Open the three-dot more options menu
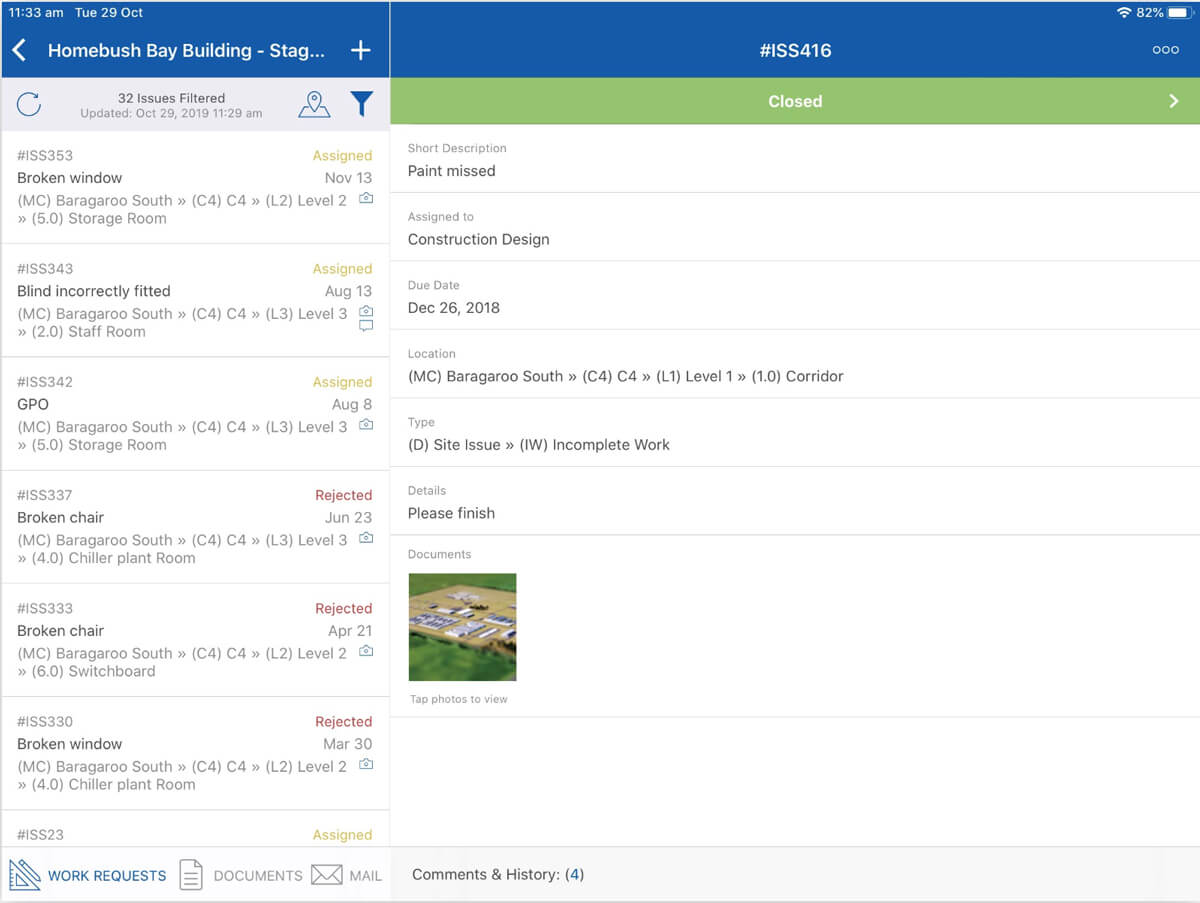 click(x=1166, y=50)
